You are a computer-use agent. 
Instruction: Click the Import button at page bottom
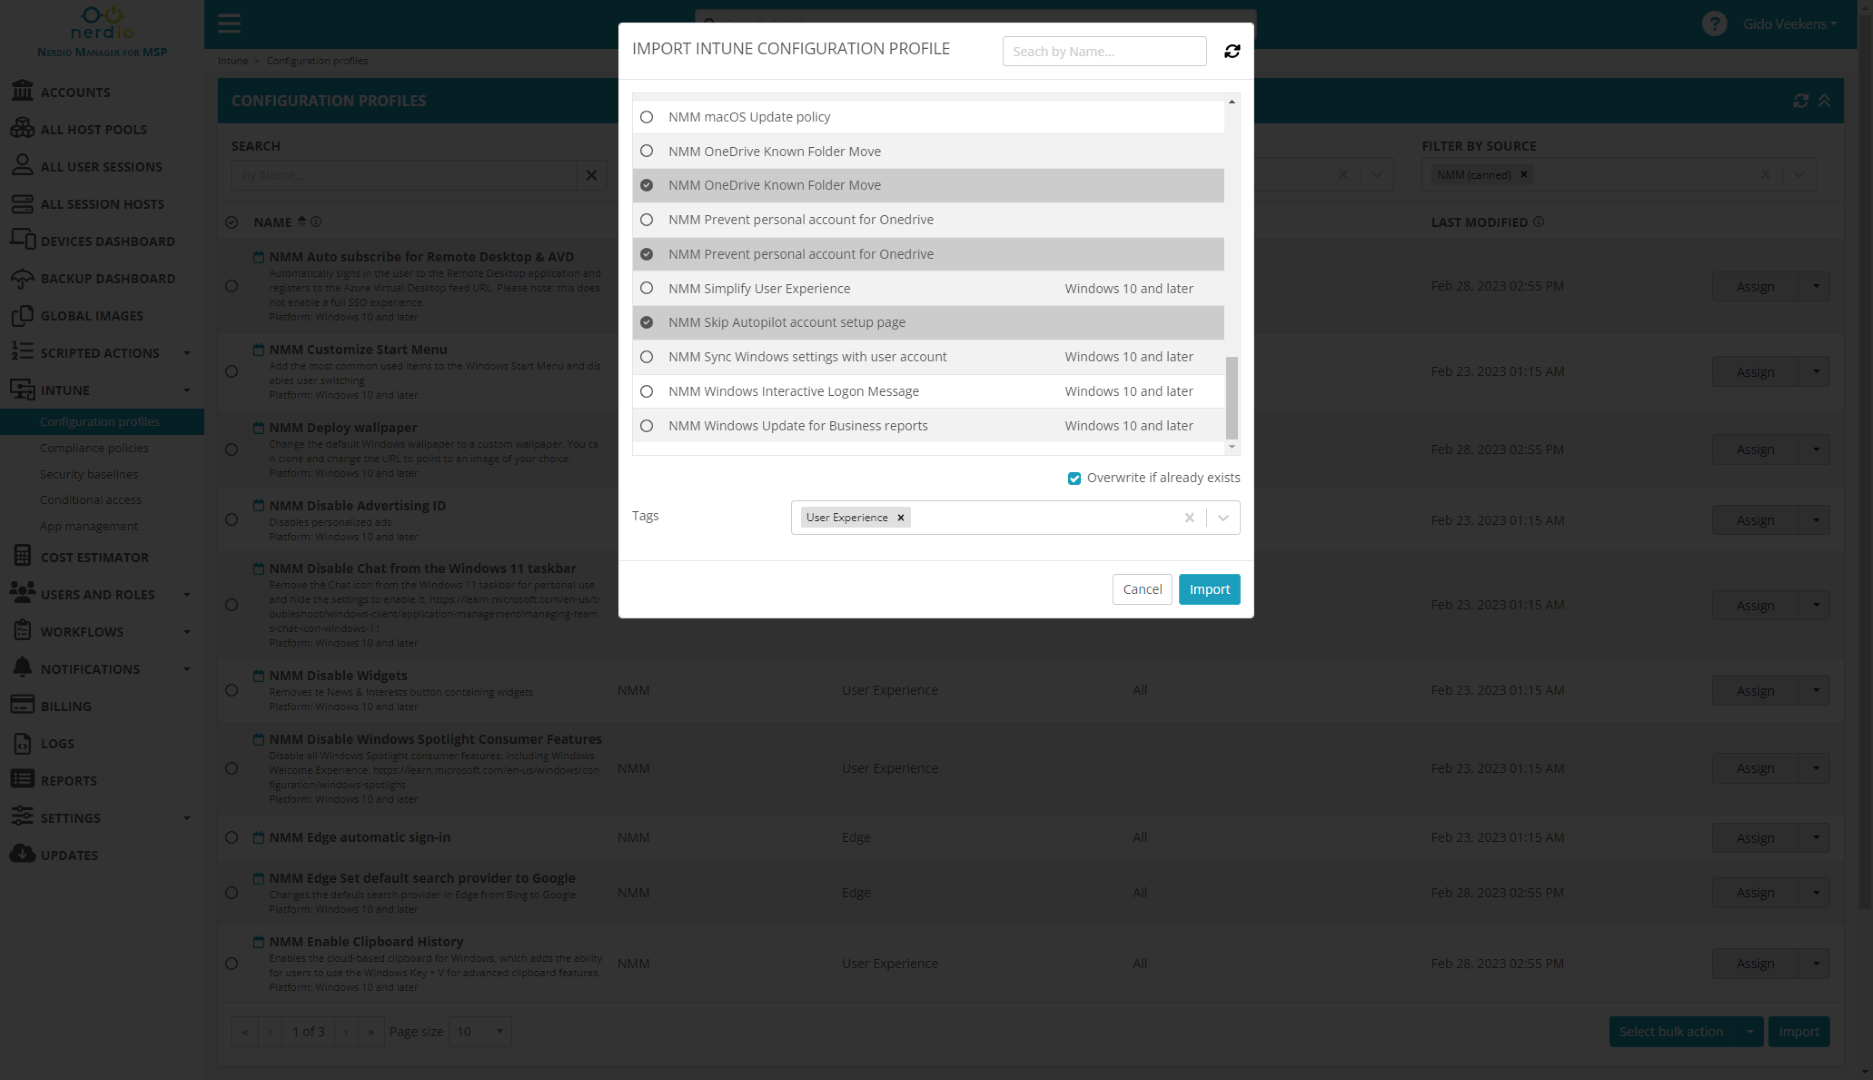pyautogui.click(x=1798, y=1031)
